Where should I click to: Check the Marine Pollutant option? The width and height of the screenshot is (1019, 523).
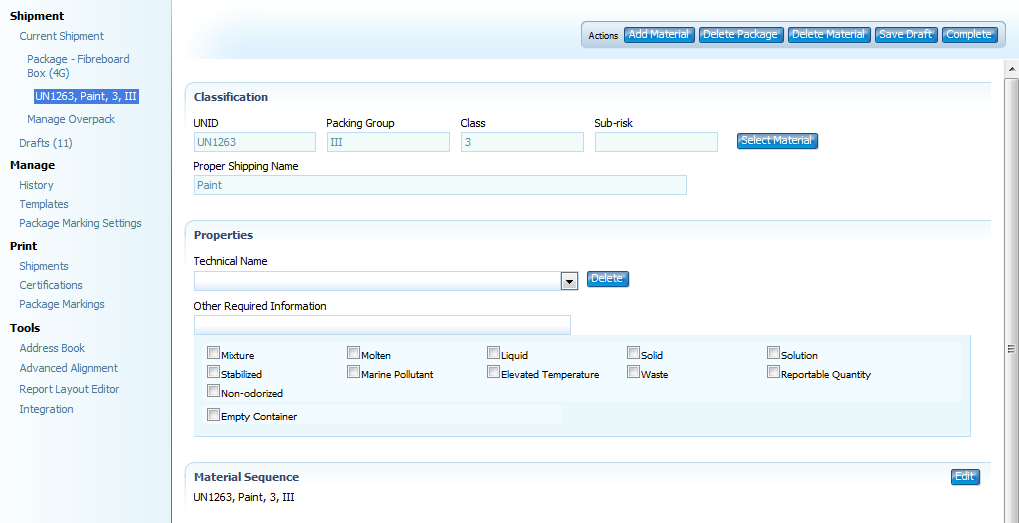pos(353,372)
